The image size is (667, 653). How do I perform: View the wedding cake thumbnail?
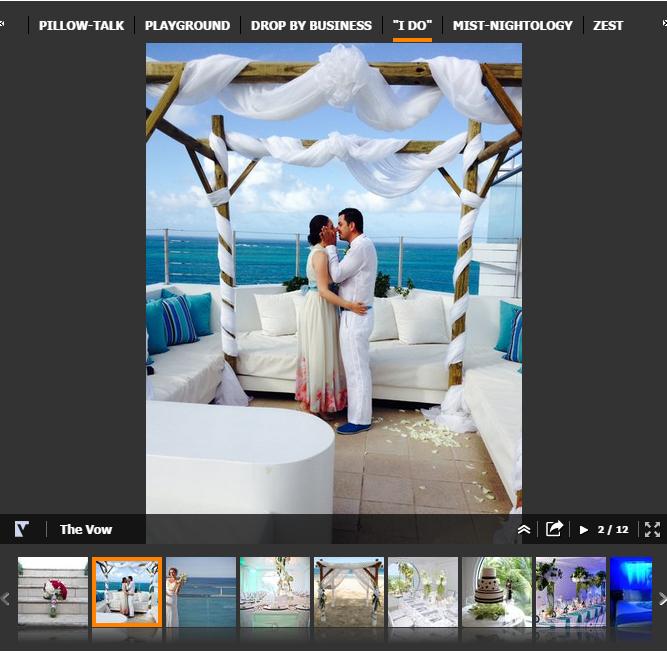point(497,592)
